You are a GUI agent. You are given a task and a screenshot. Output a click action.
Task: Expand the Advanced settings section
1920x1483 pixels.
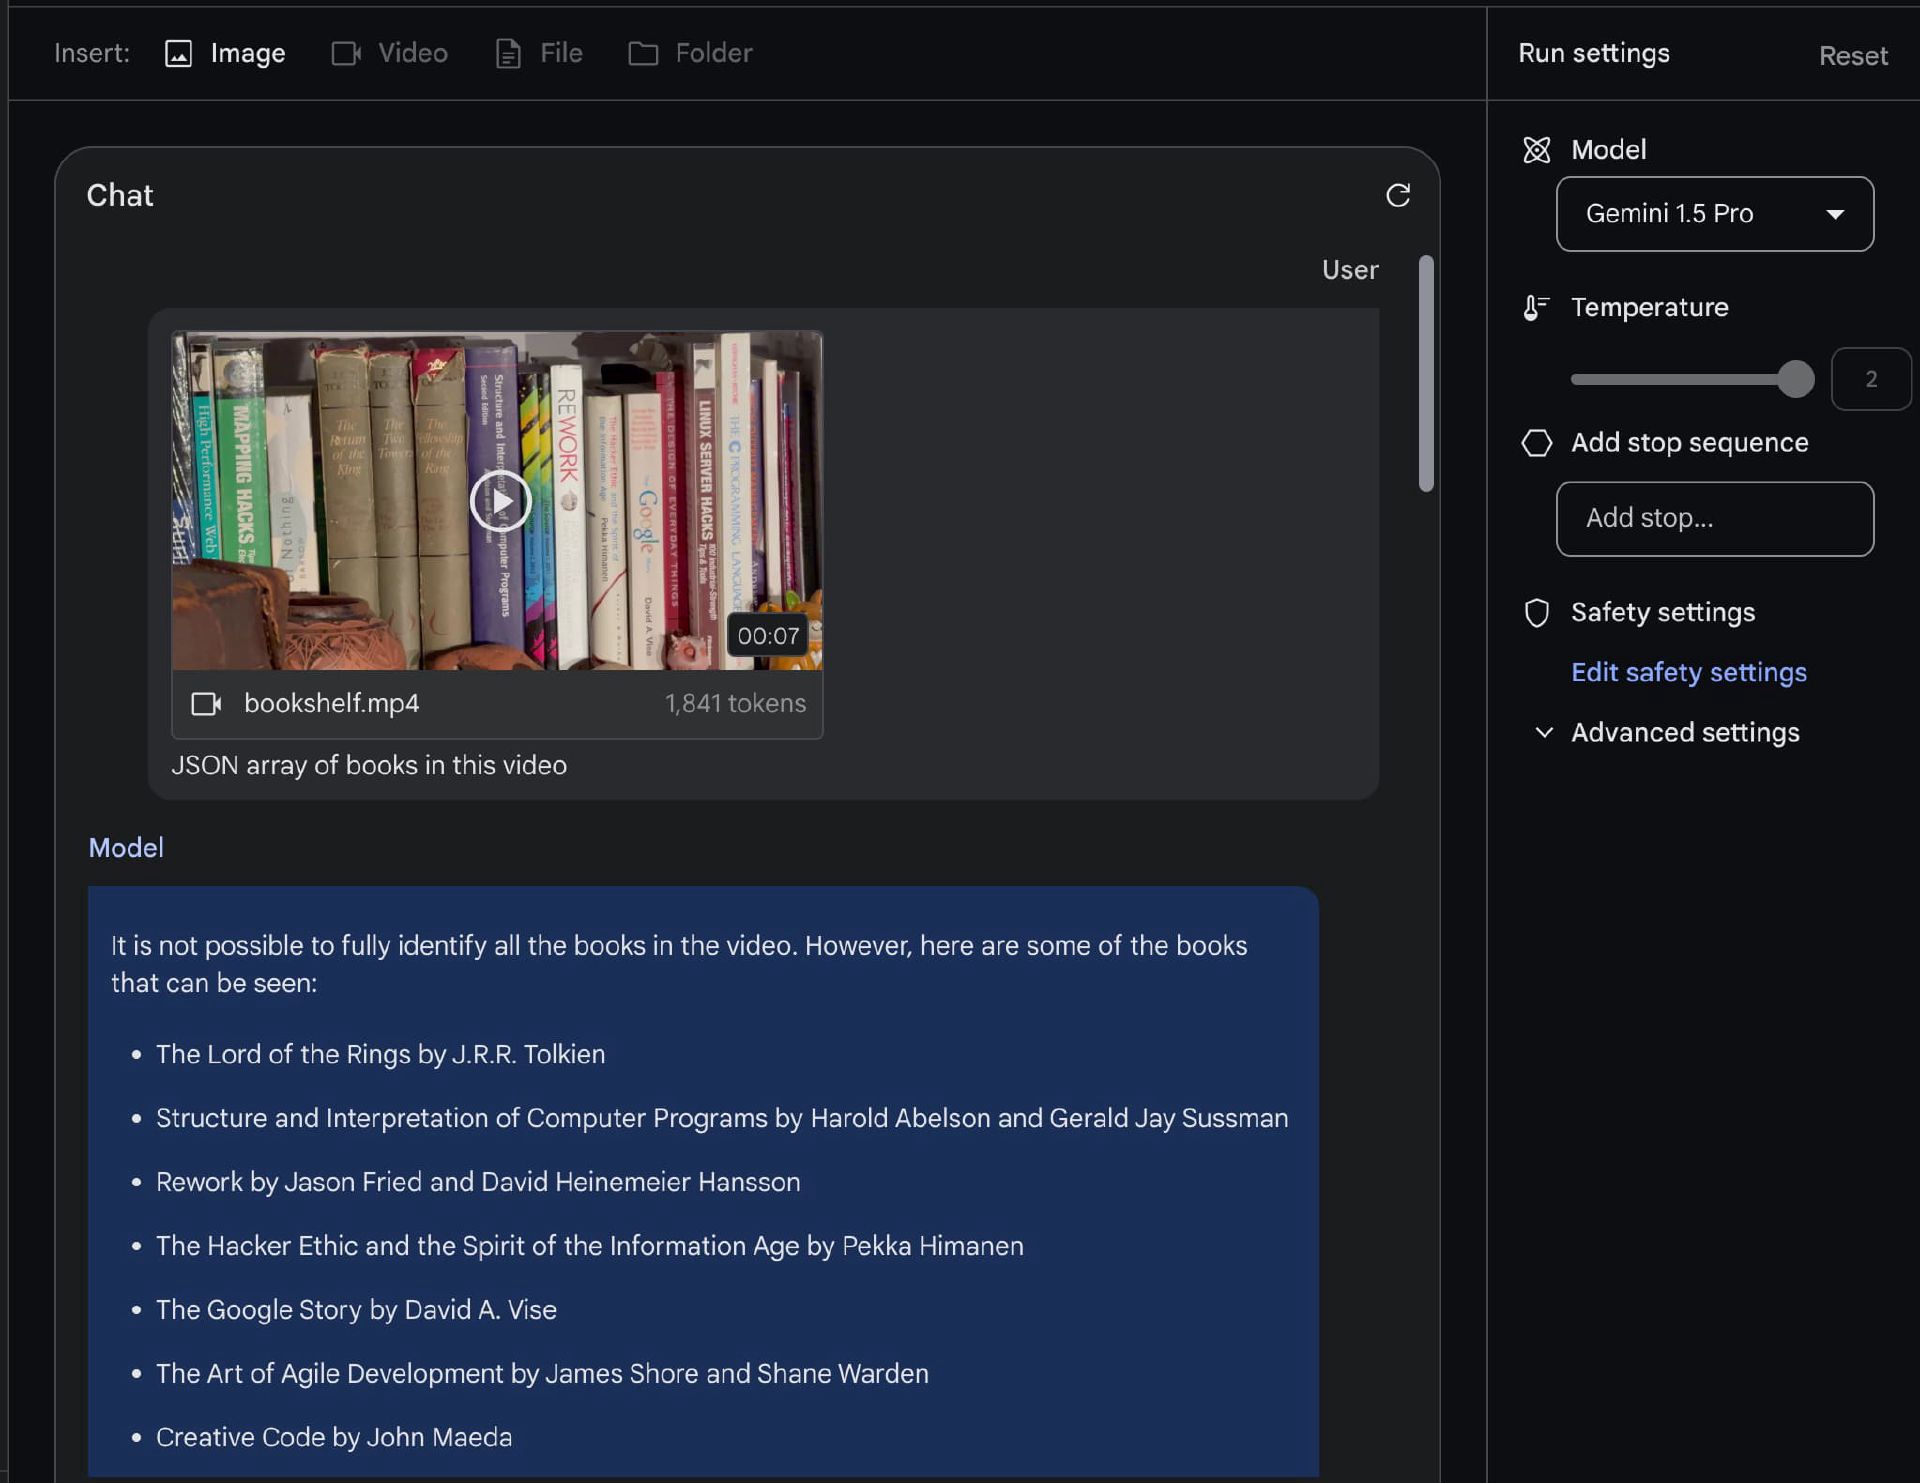point(1684,733)
